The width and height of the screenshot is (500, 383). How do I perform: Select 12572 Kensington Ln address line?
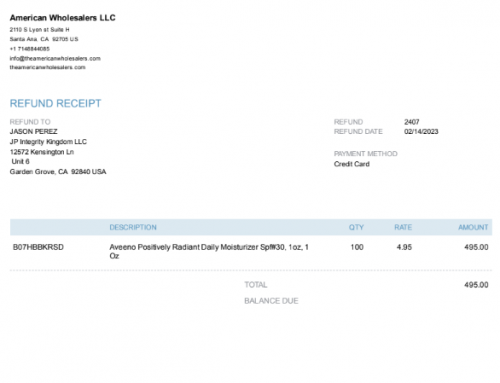click(42, 152)
